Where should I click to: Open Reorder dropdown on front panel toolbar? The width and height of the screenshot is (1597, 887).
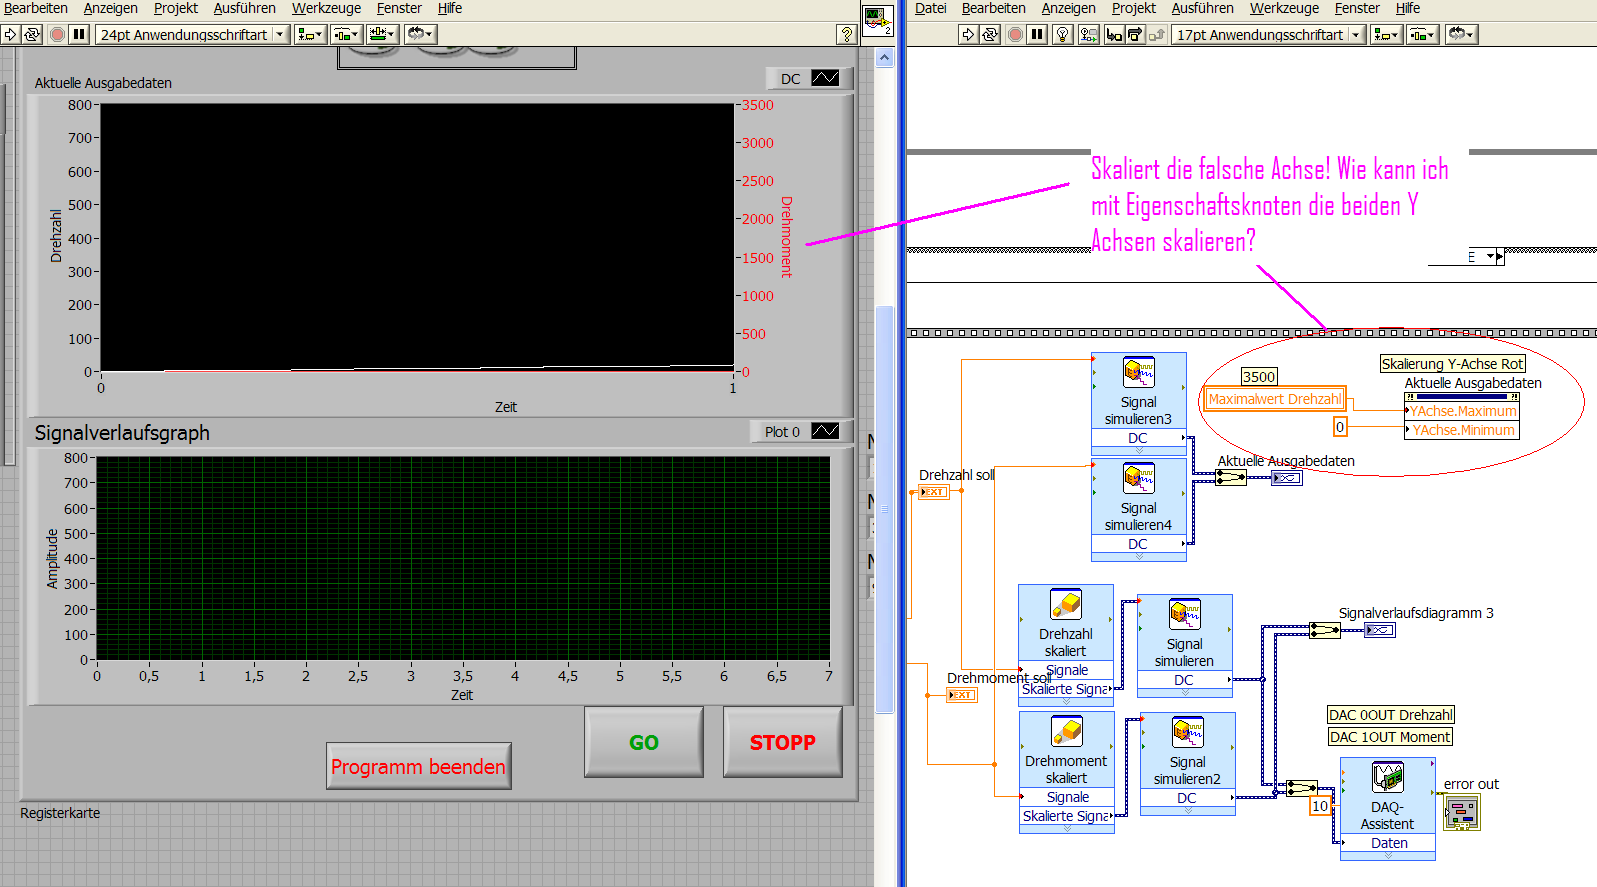[420, 34]
